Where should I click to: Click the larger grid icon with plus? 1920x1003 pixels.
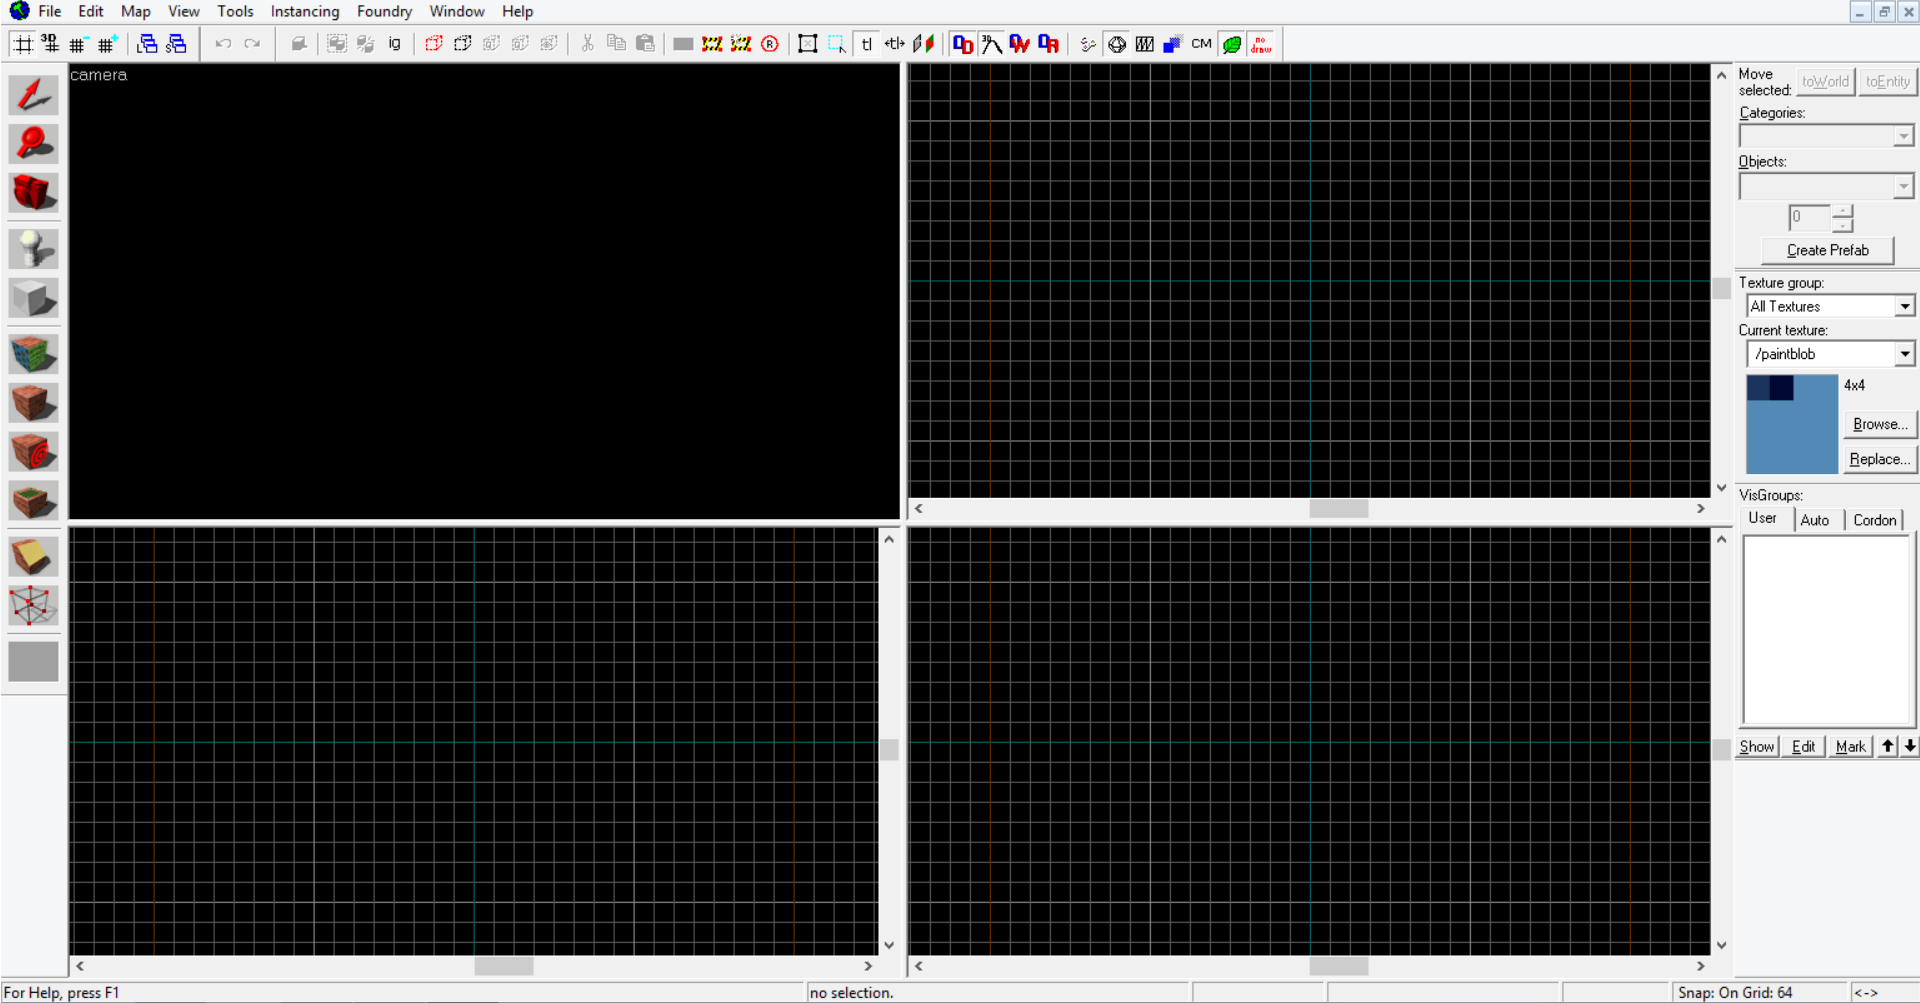click(x=107, y=44)
